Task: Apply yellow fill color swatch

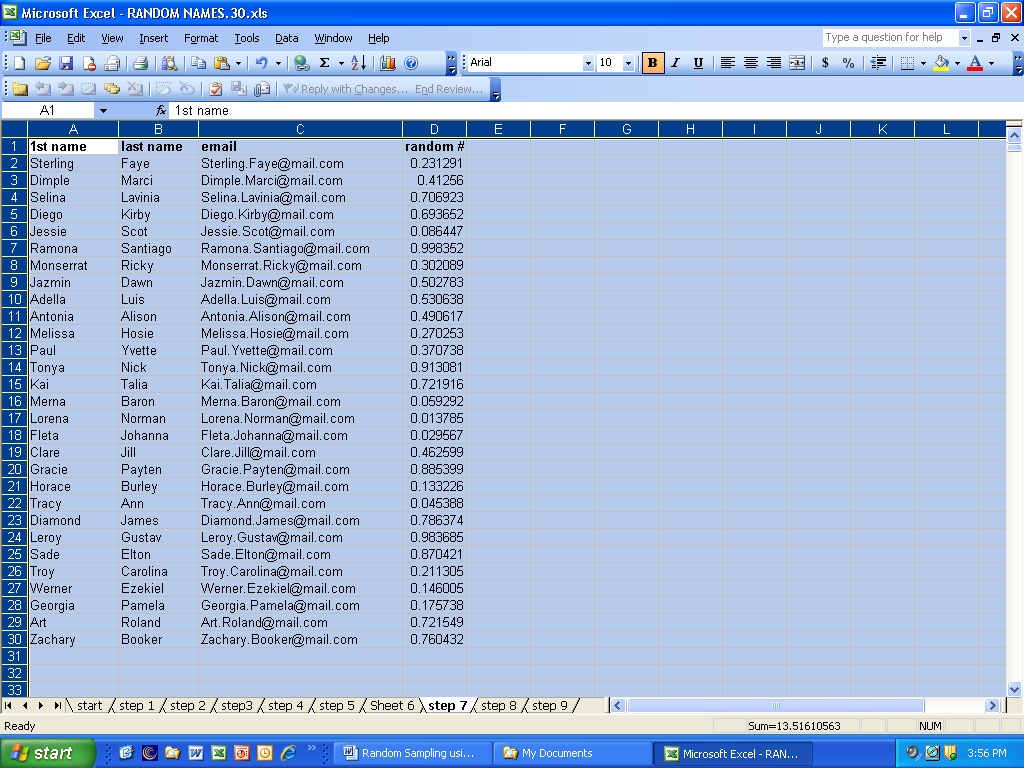Action: click(941, 63)
